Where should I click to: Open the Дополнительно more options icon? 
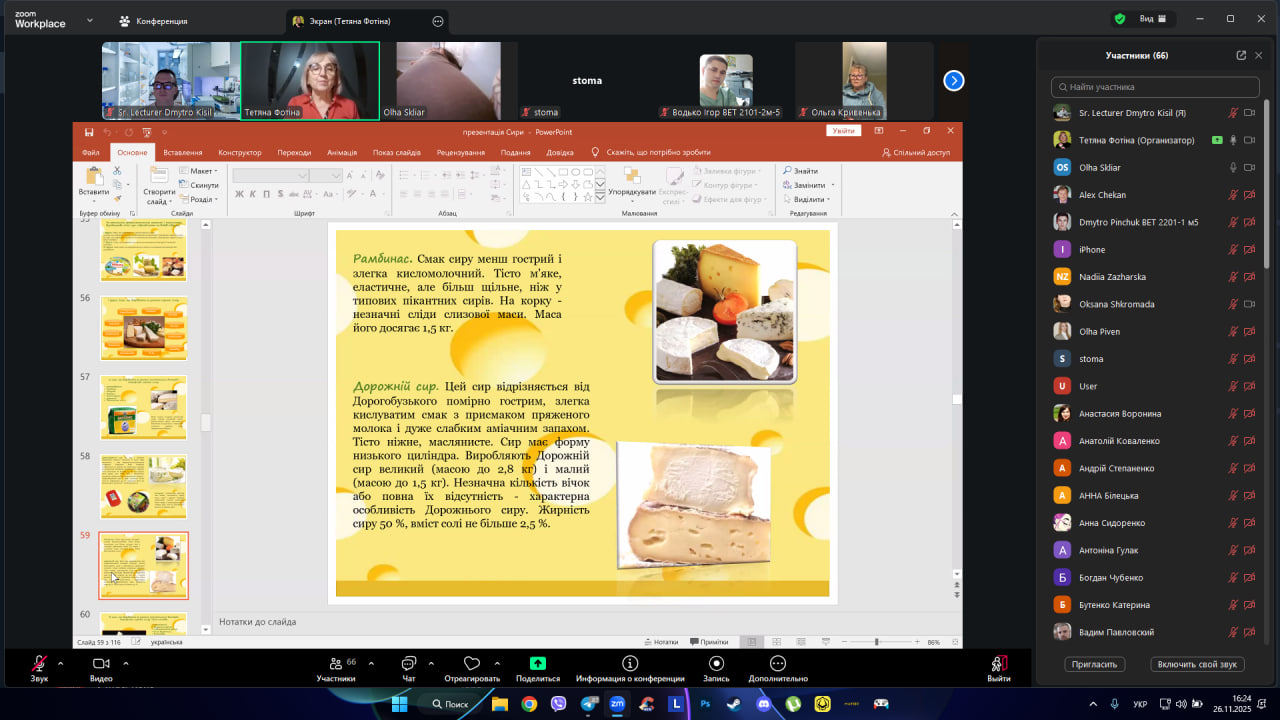point(777,664)
